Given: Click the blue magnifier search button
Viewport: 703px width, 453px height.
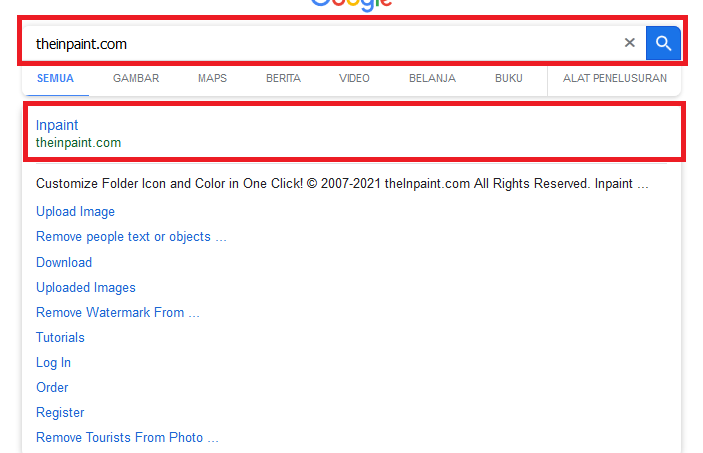Looking at the screenshot, I should 663,43.
